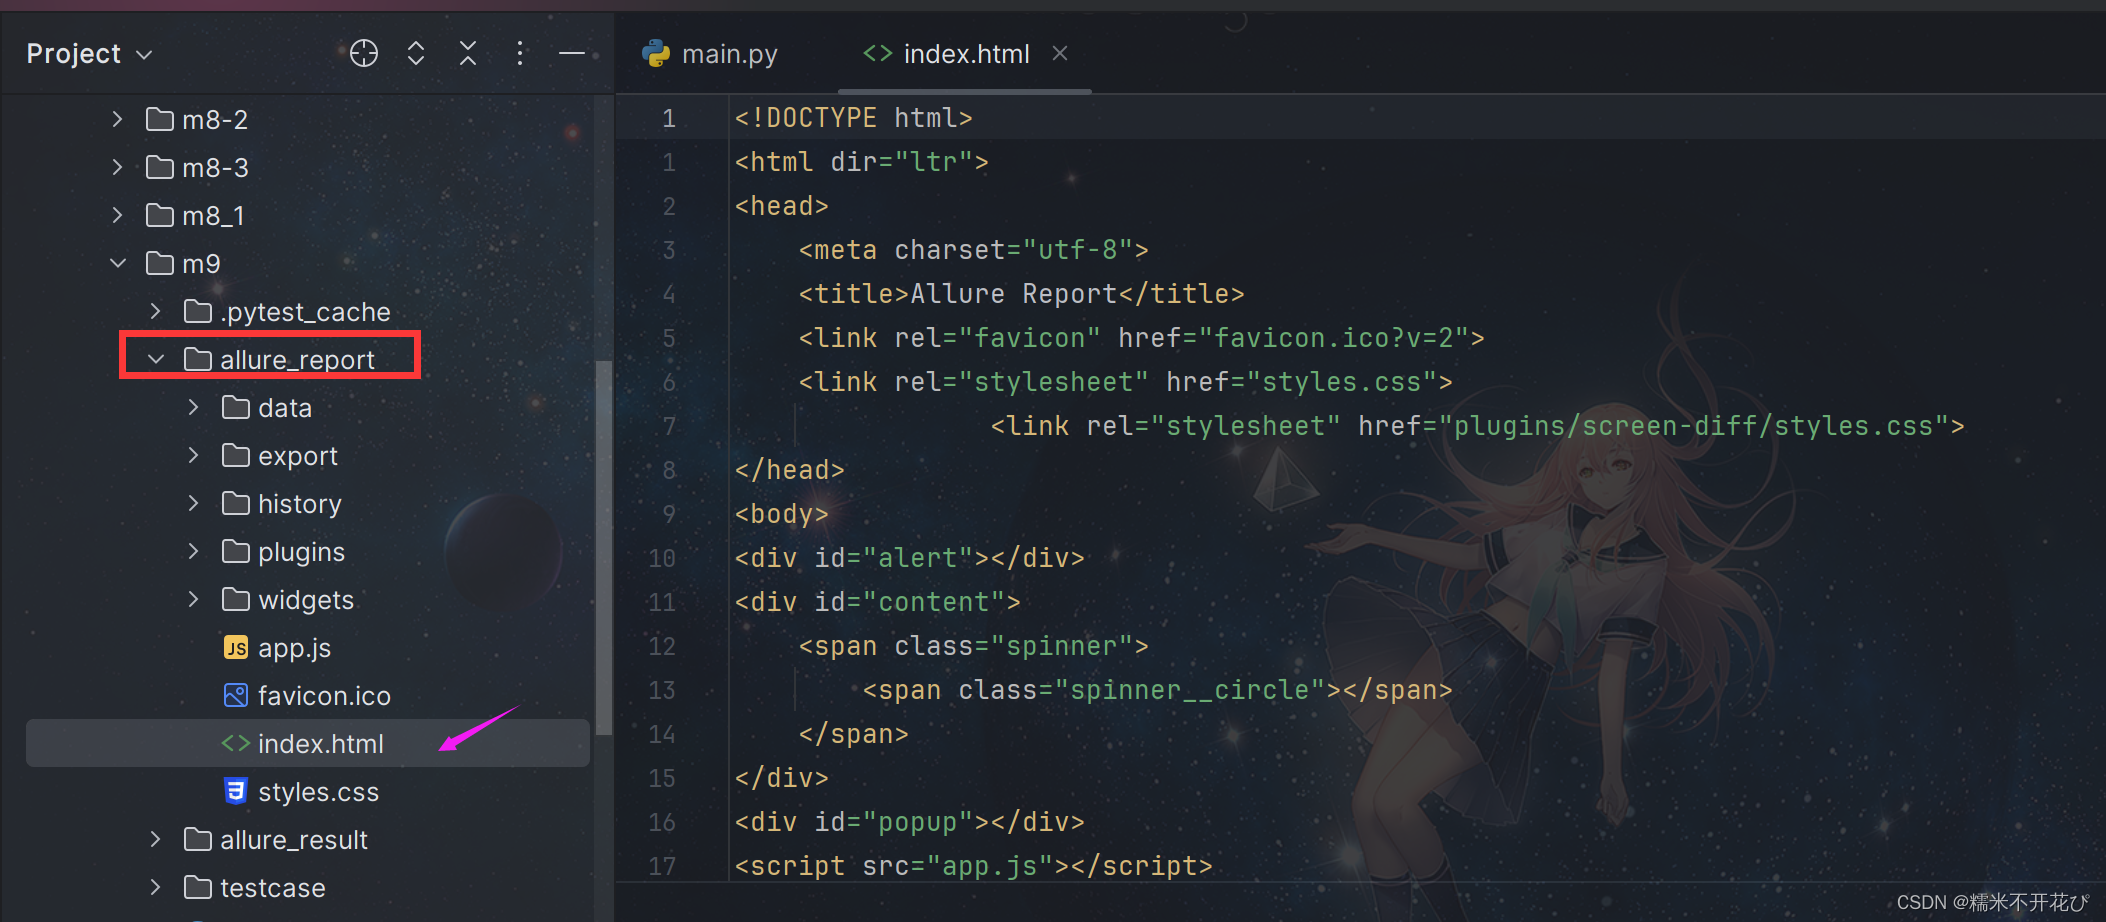Click the Python icon on main.py tab
Image resolution: width=2106 pixels, height=922 pixels.
(x=656, y=54)
